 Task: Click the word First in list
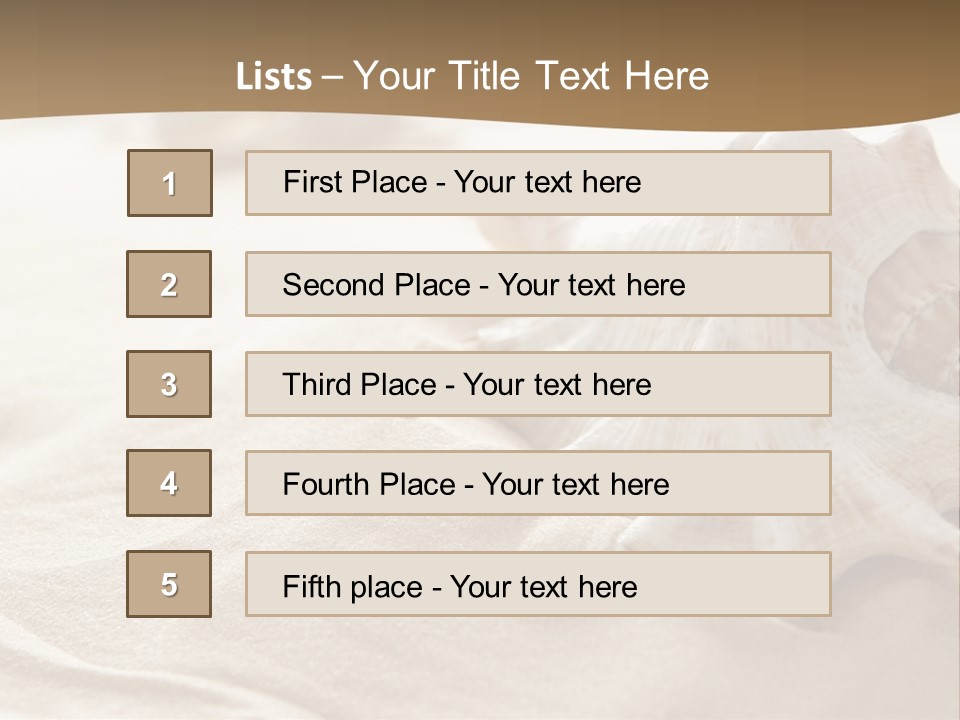click(x=310, y=182)
